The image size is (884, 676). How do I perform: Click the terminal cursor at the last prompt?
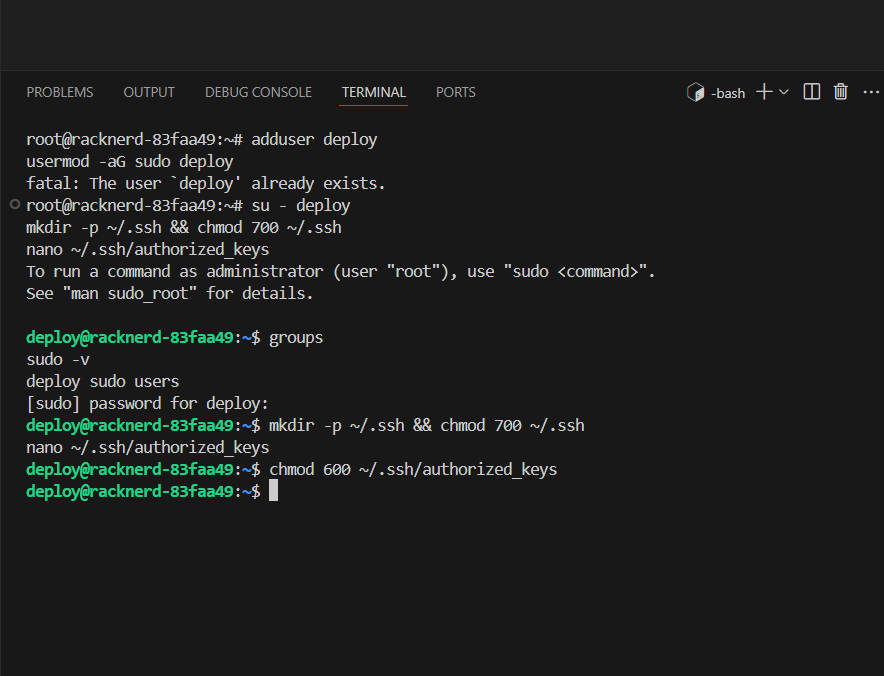(273, 491)
